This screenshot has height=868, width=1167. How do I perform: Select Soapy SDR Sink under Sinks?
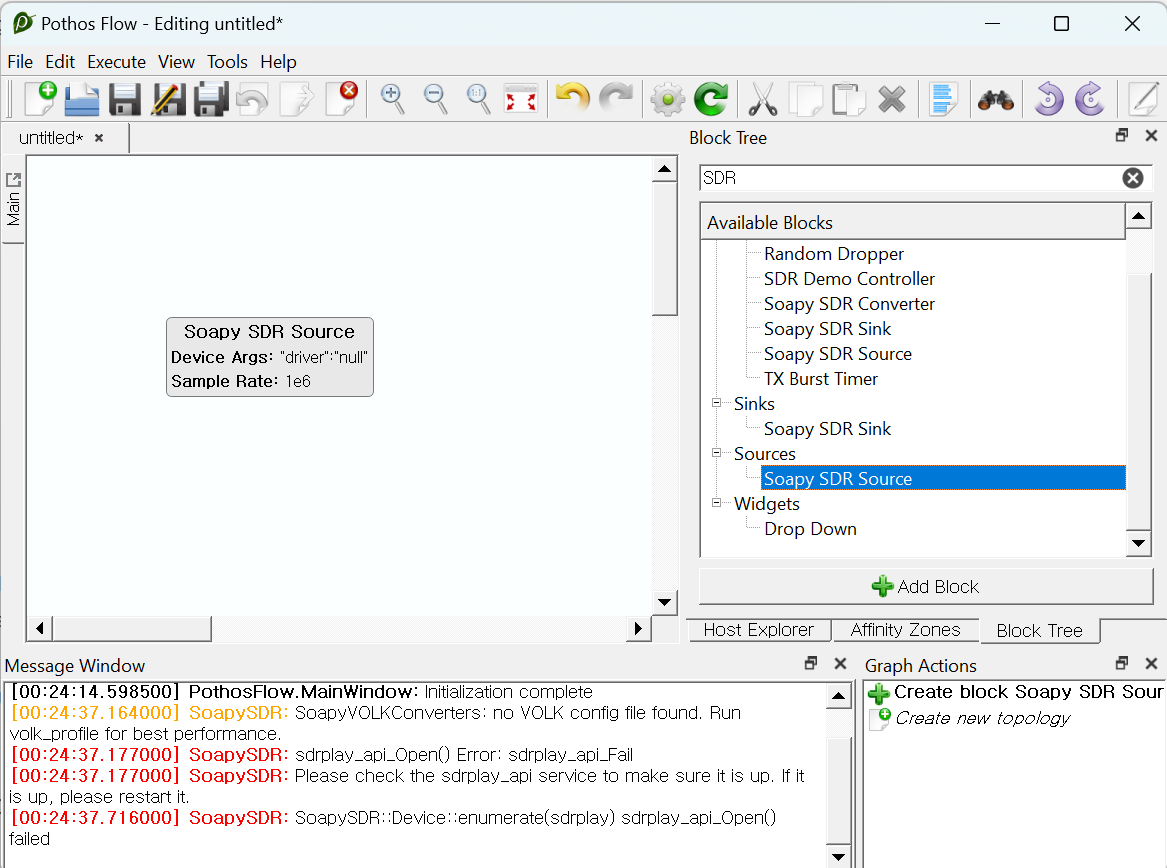[827, 429]
